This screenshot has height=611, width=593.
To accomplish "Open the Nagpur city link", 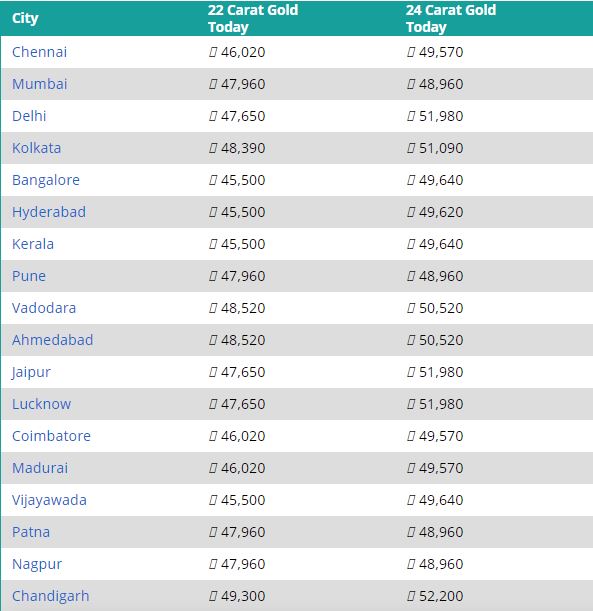I will pyautogui.click(x=37, y=565).
